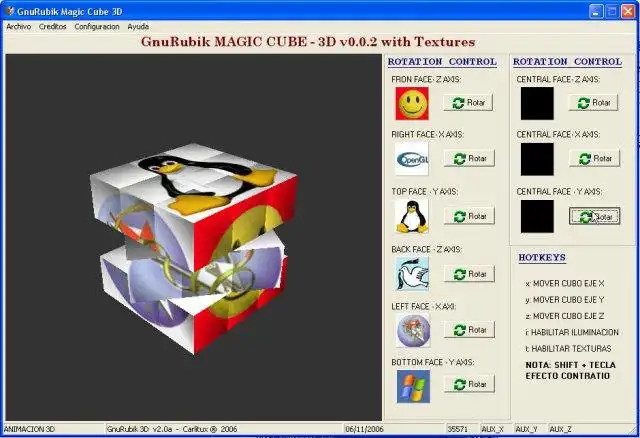Image resolution: width=640 pixels, height=438 pixels.
Task: Rotate the Right Face X axis
Action: (469, 158)
